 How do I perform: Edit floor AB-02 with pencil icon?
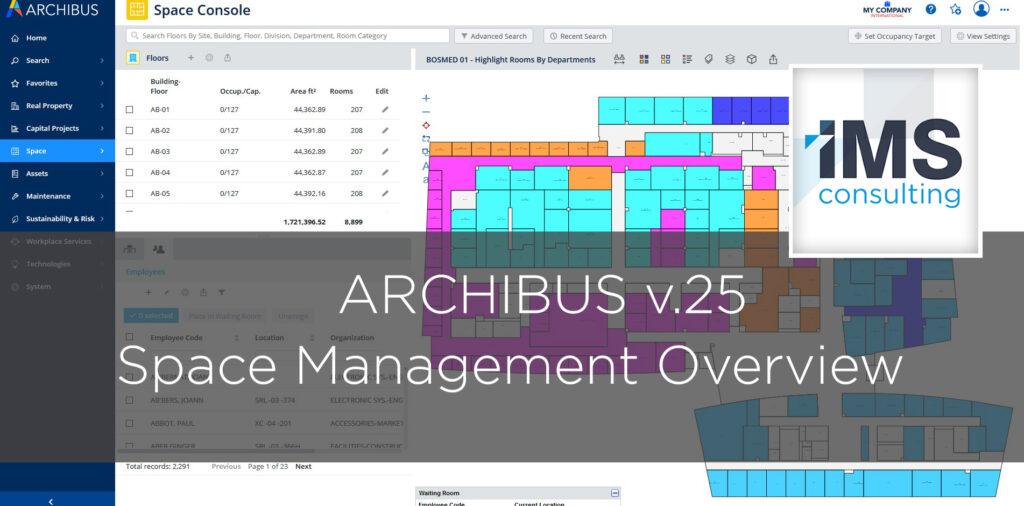pyautogui.click(x=385, y=131)
